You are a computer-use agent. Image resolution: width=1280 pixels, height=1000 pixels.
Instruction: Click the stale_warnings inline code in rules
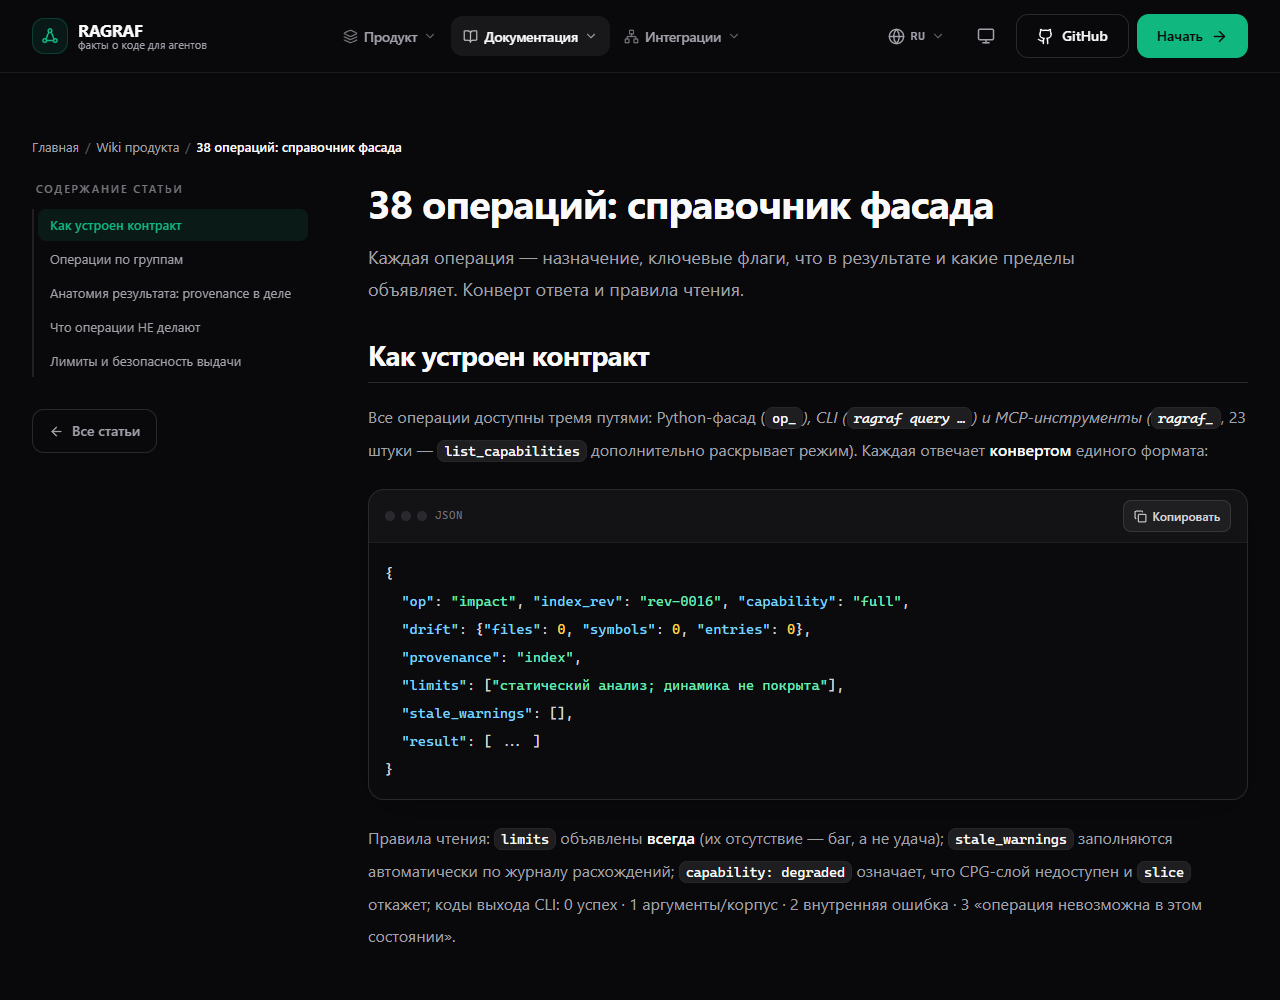click(1011, 839)
